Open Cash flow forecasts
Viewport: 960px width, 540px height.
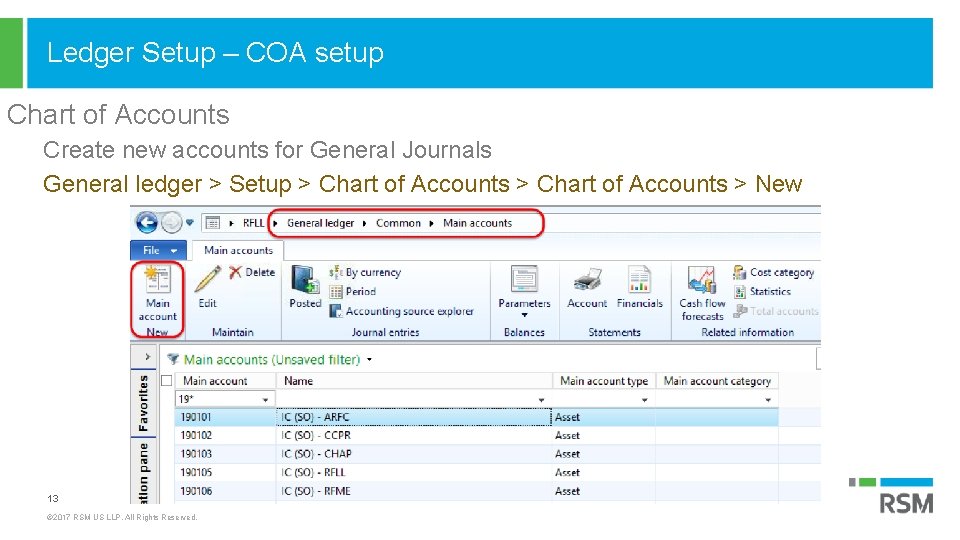(702, 289)
